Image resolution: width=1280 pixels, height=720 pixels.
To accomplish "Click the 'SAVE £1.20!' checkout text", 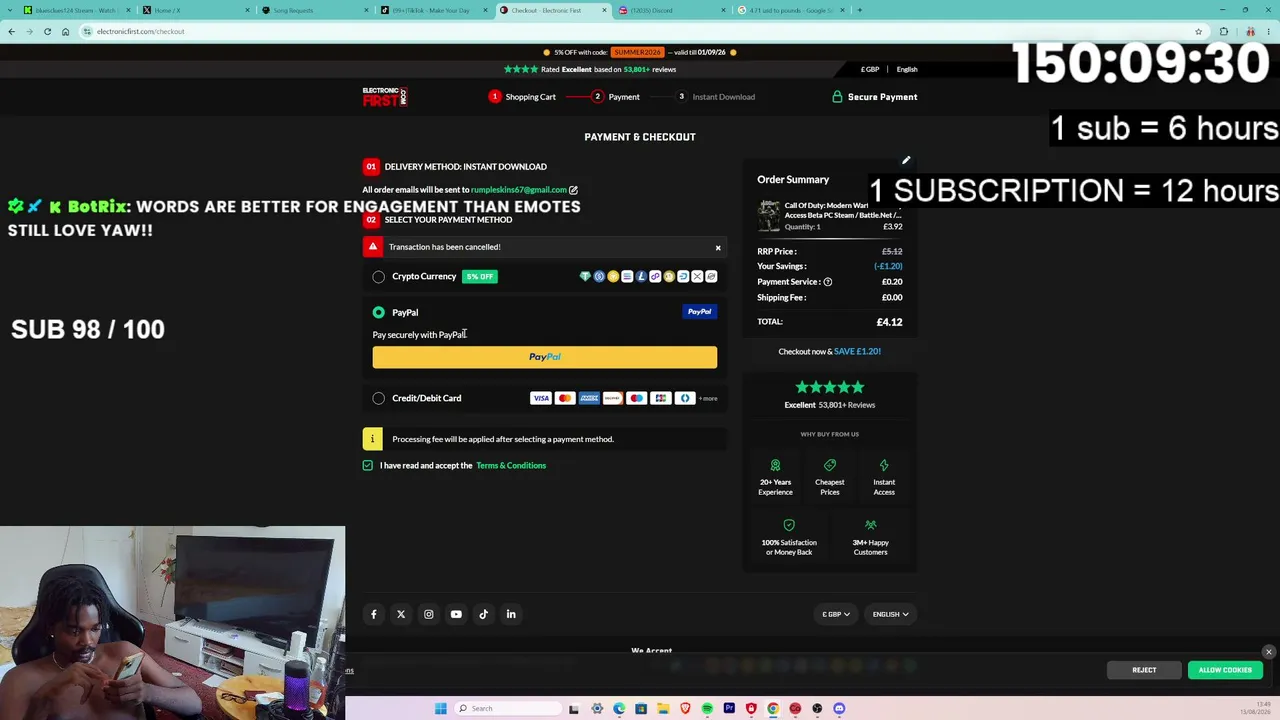I will (x=857, y=352).
